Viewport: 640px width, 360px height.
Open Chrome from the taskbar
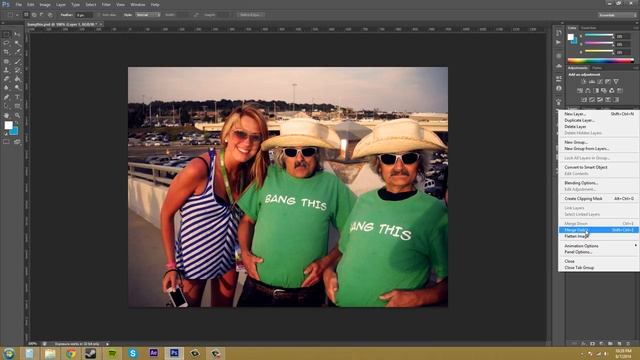click(71, 353)
